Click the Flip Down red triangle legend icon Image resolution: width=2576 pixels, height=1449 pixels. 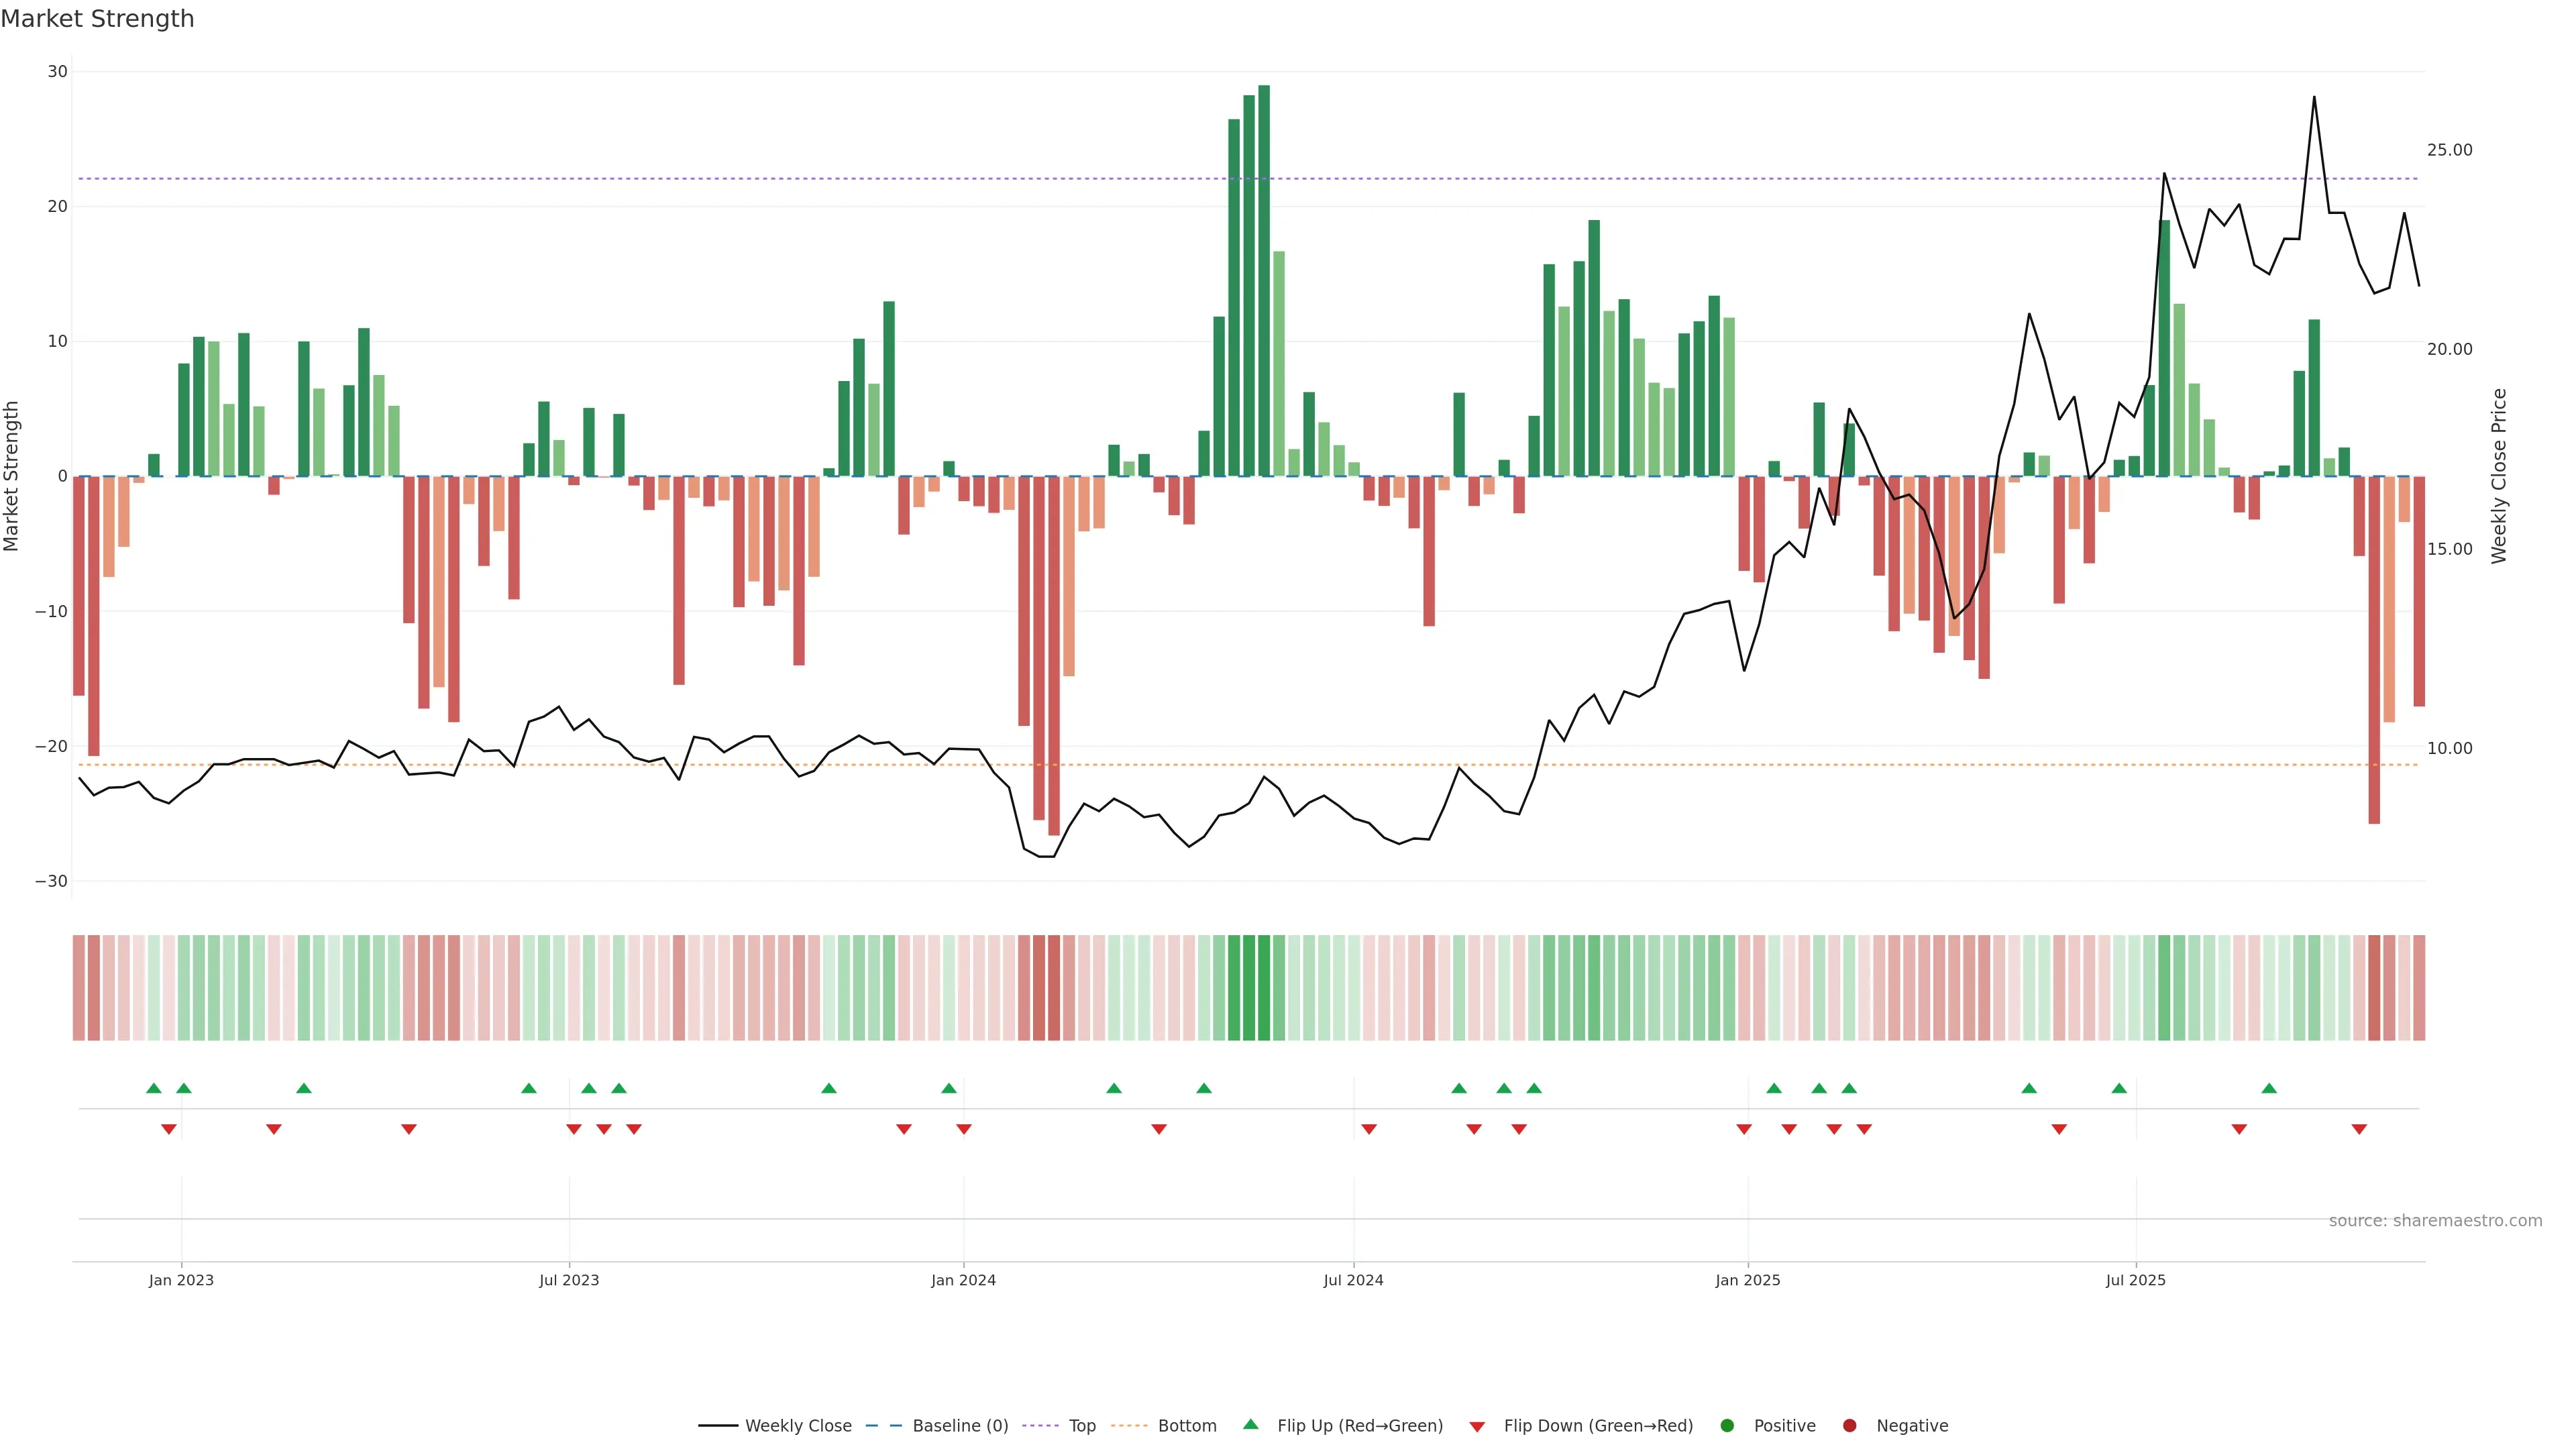1477,1427
